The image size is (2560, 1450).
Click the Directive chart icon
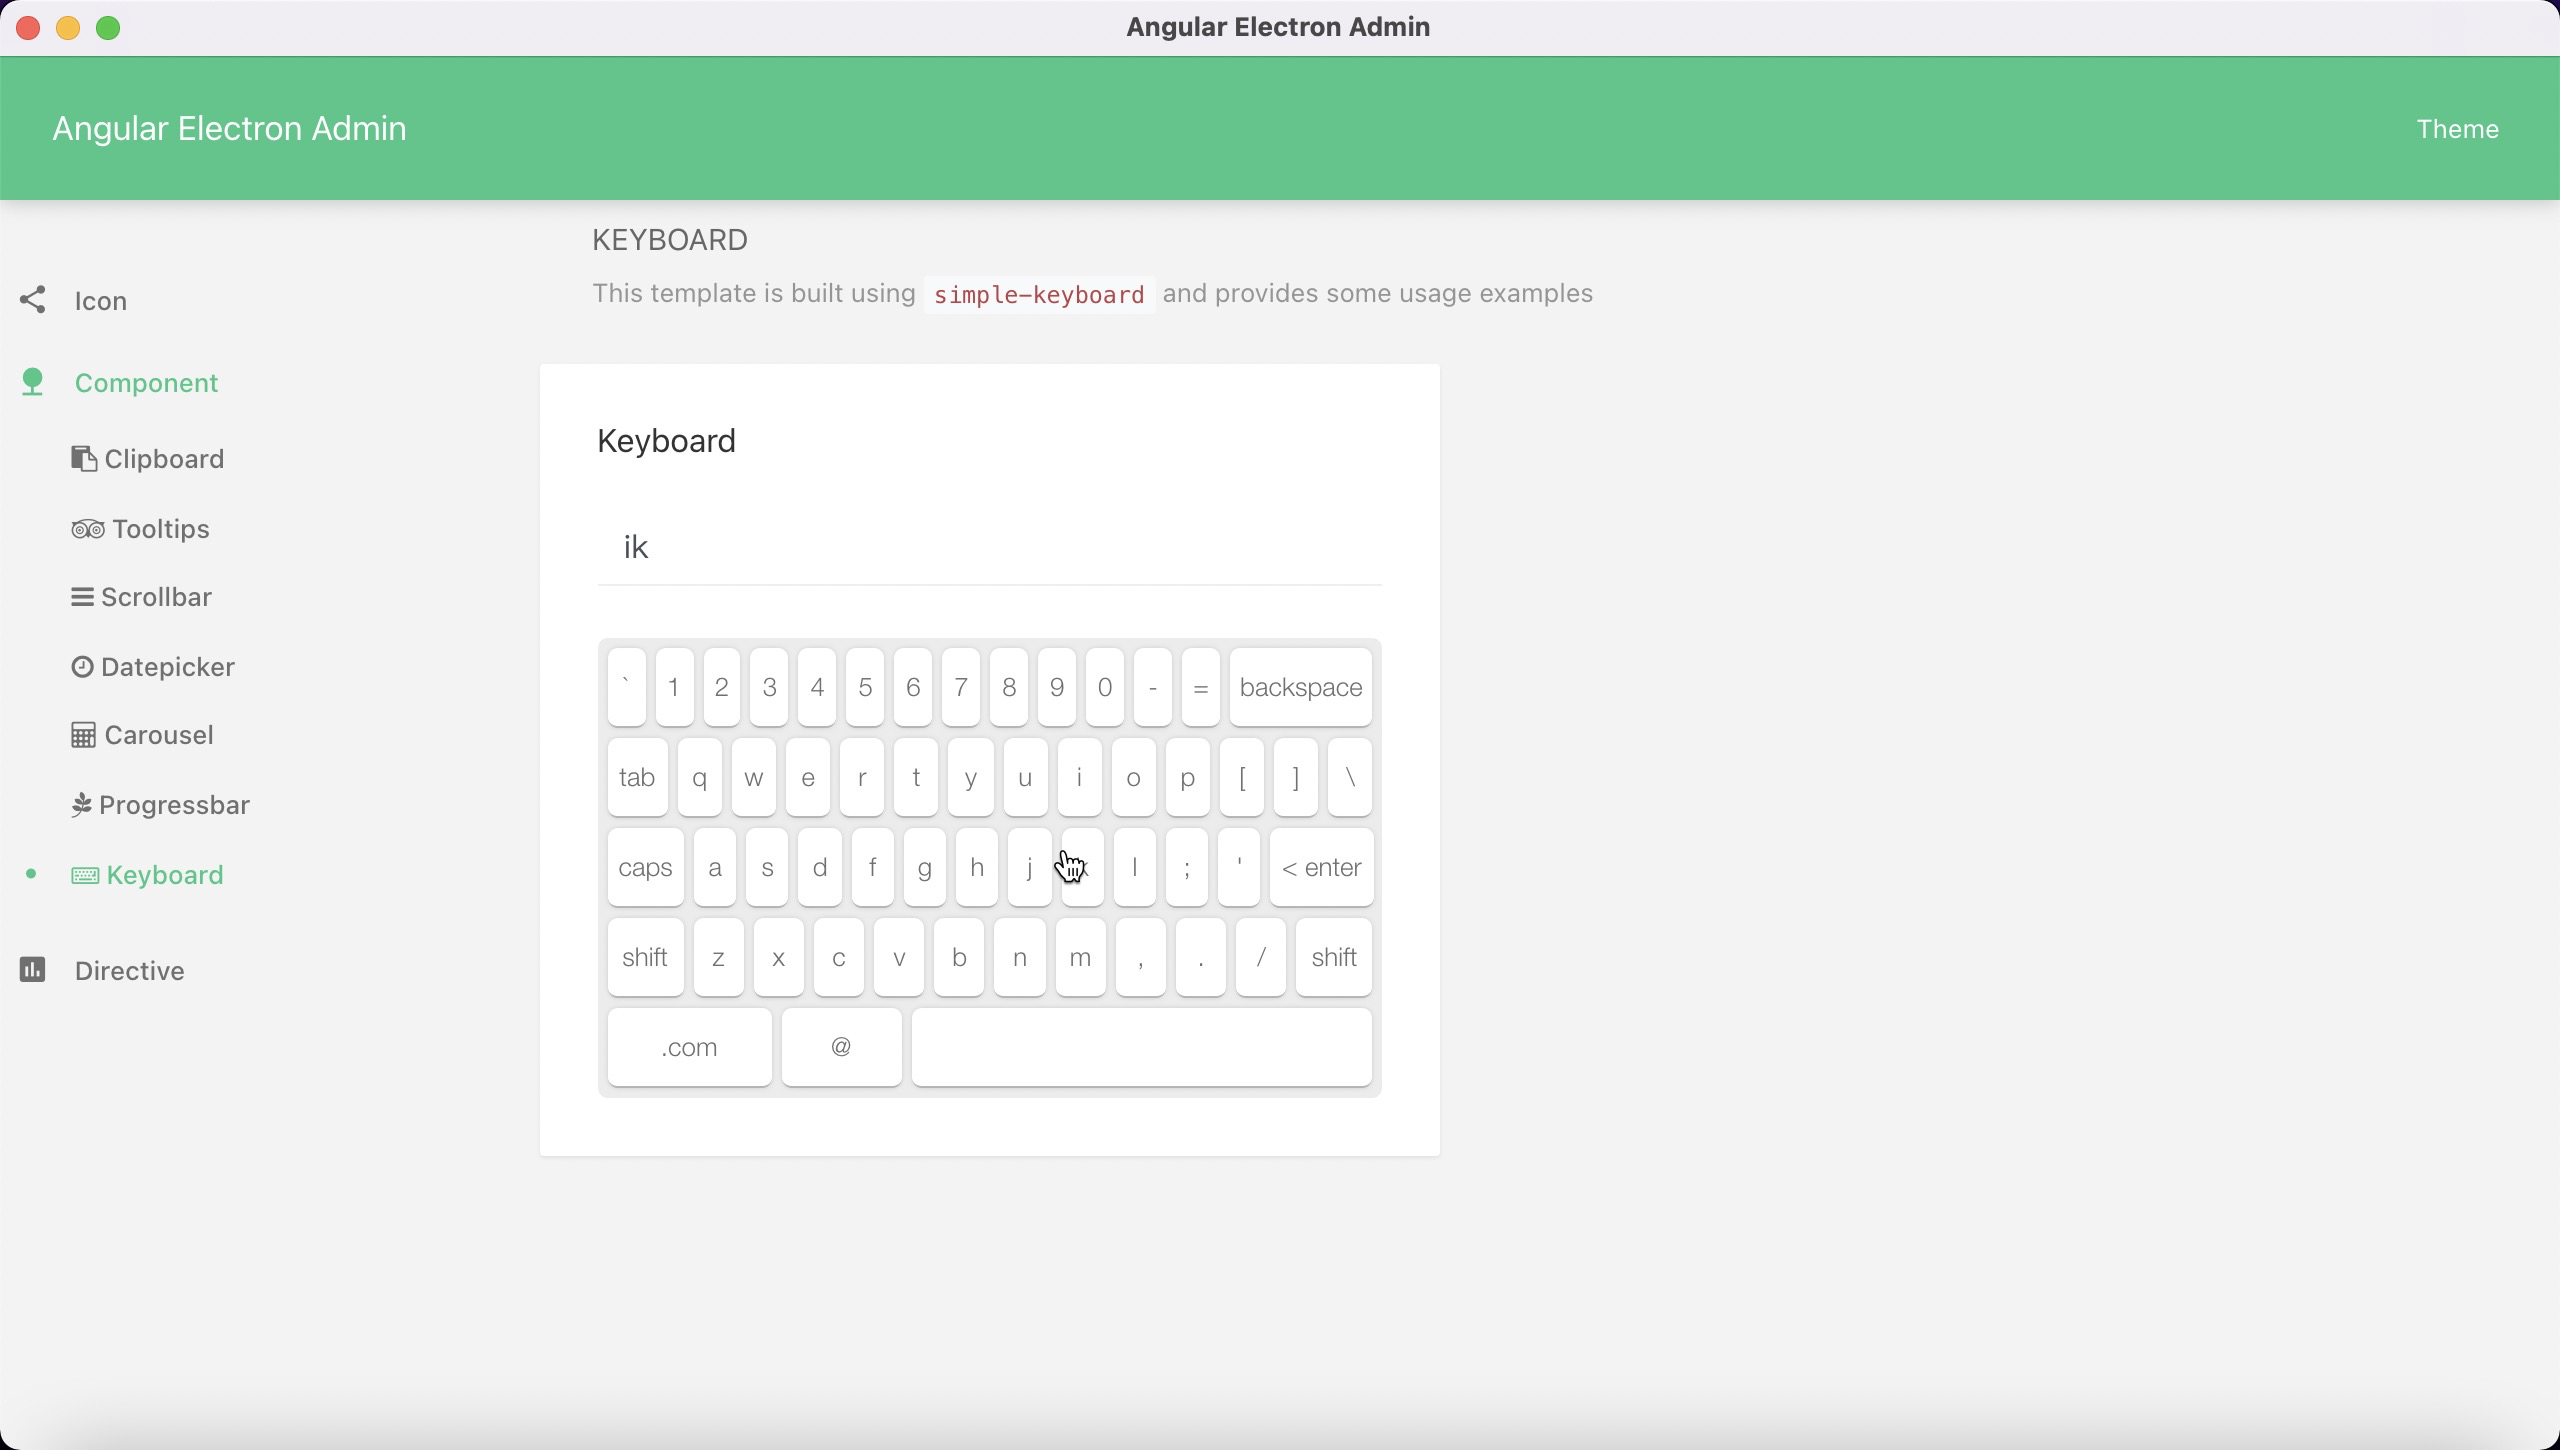pyautogui.click(x=33, y=969)
